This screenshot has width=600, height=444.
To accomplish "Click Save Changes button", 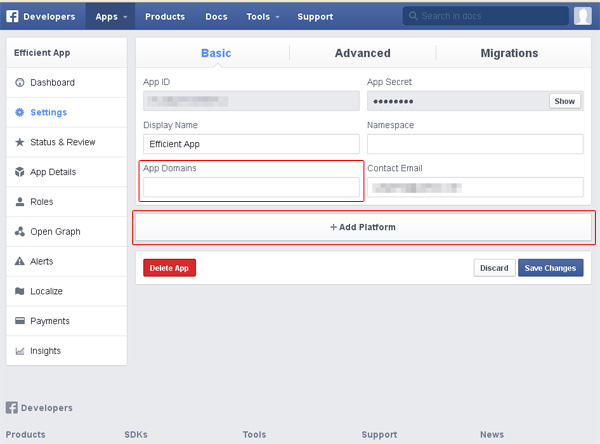I will click(550, 268).
